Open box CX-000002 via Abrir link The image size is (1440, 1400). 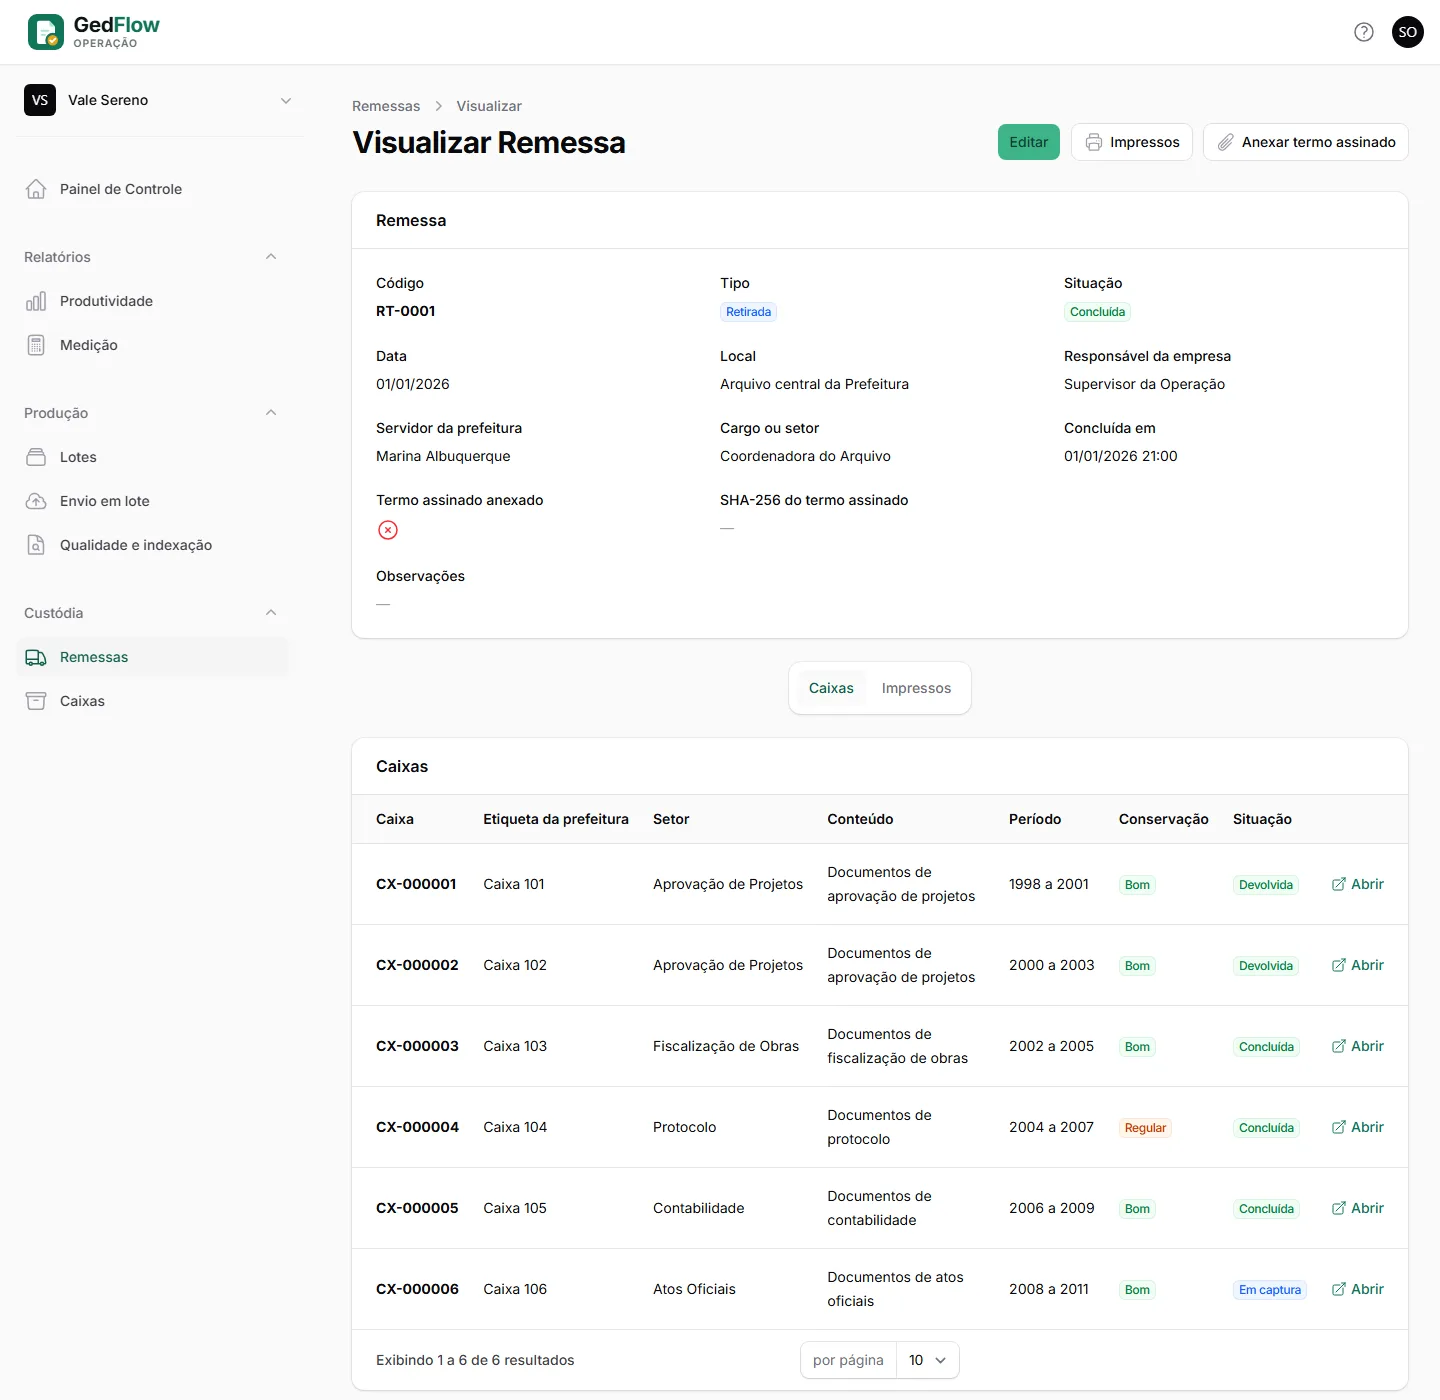[x=1358, y=965]
